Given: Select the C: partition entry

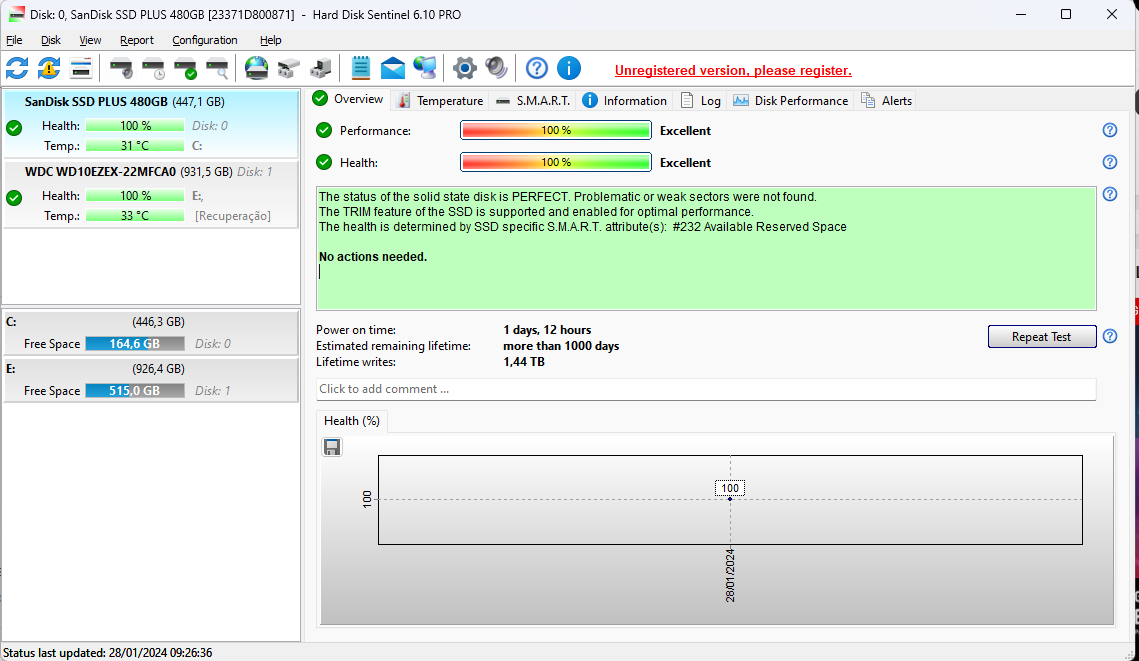Looking at the screenshot, I should tap(150, 333).
